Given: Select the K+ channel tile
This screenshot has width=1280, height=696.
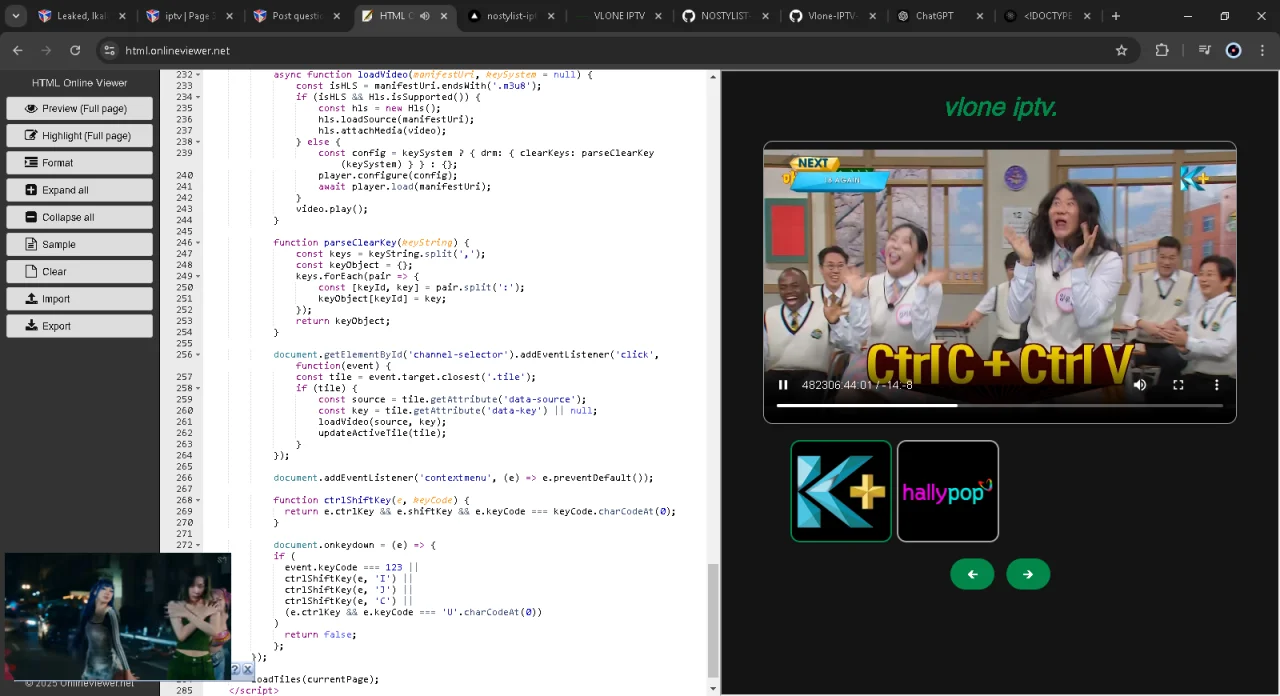Looking at the screenshot, I should pyautogui.click(x=841, y=491).
